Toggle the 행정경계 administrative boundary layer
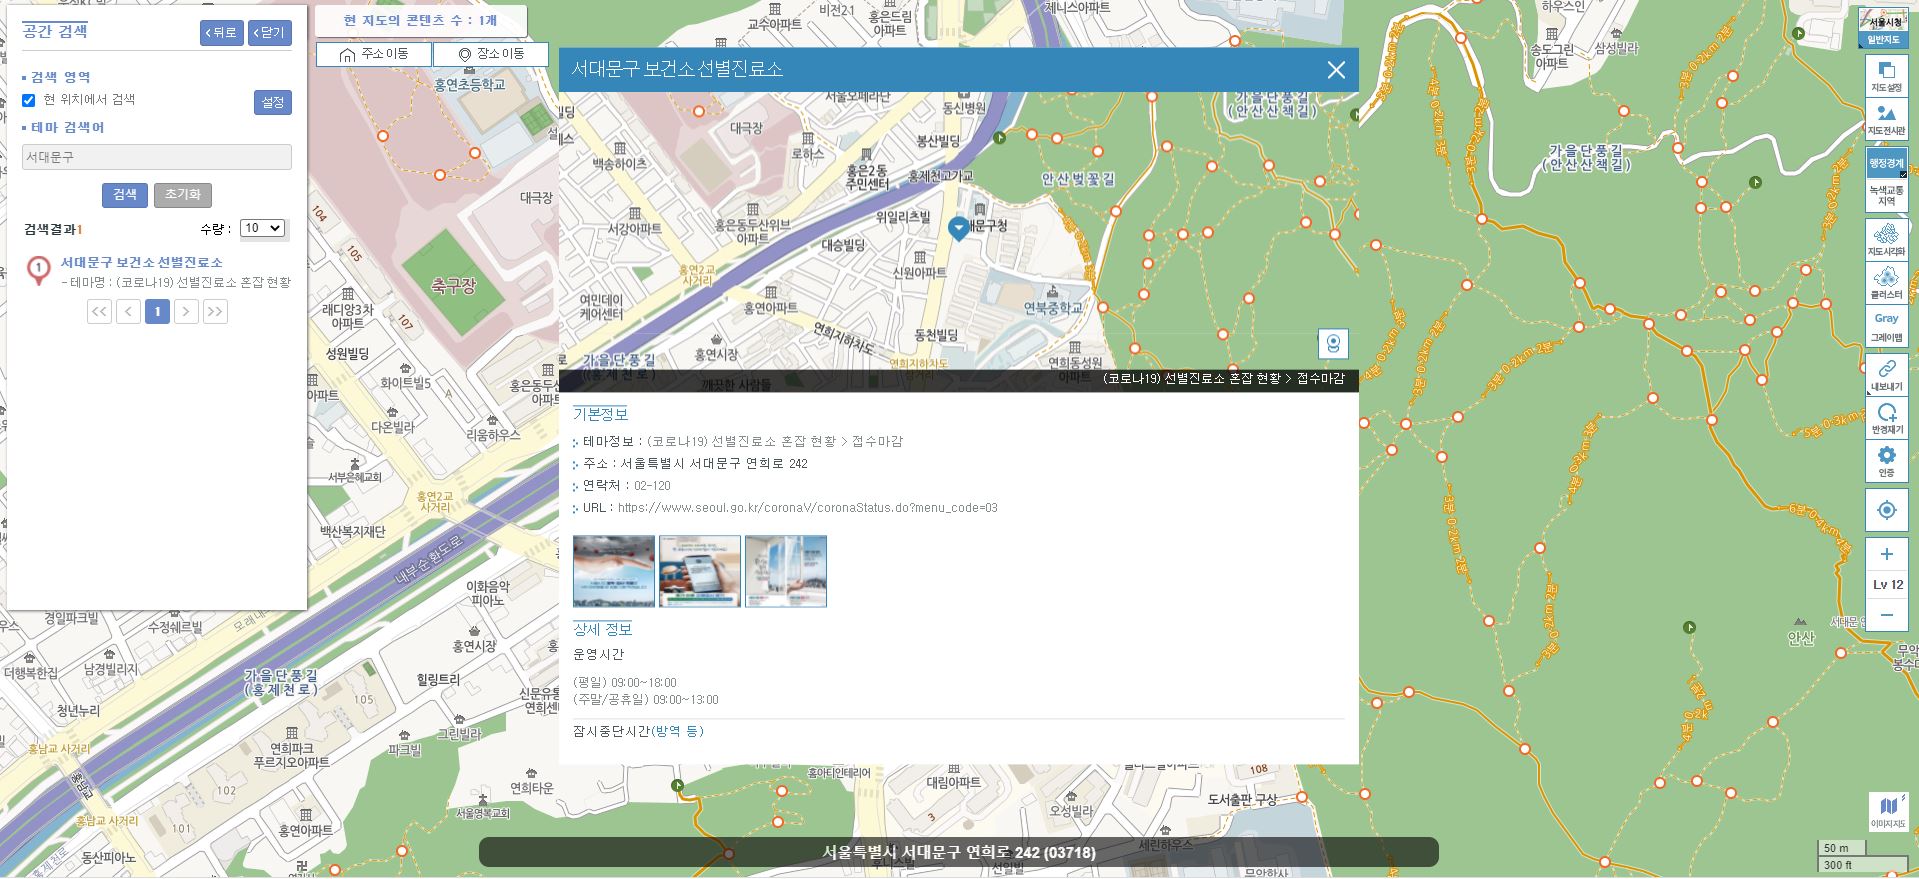 (x=1886, y=163)
